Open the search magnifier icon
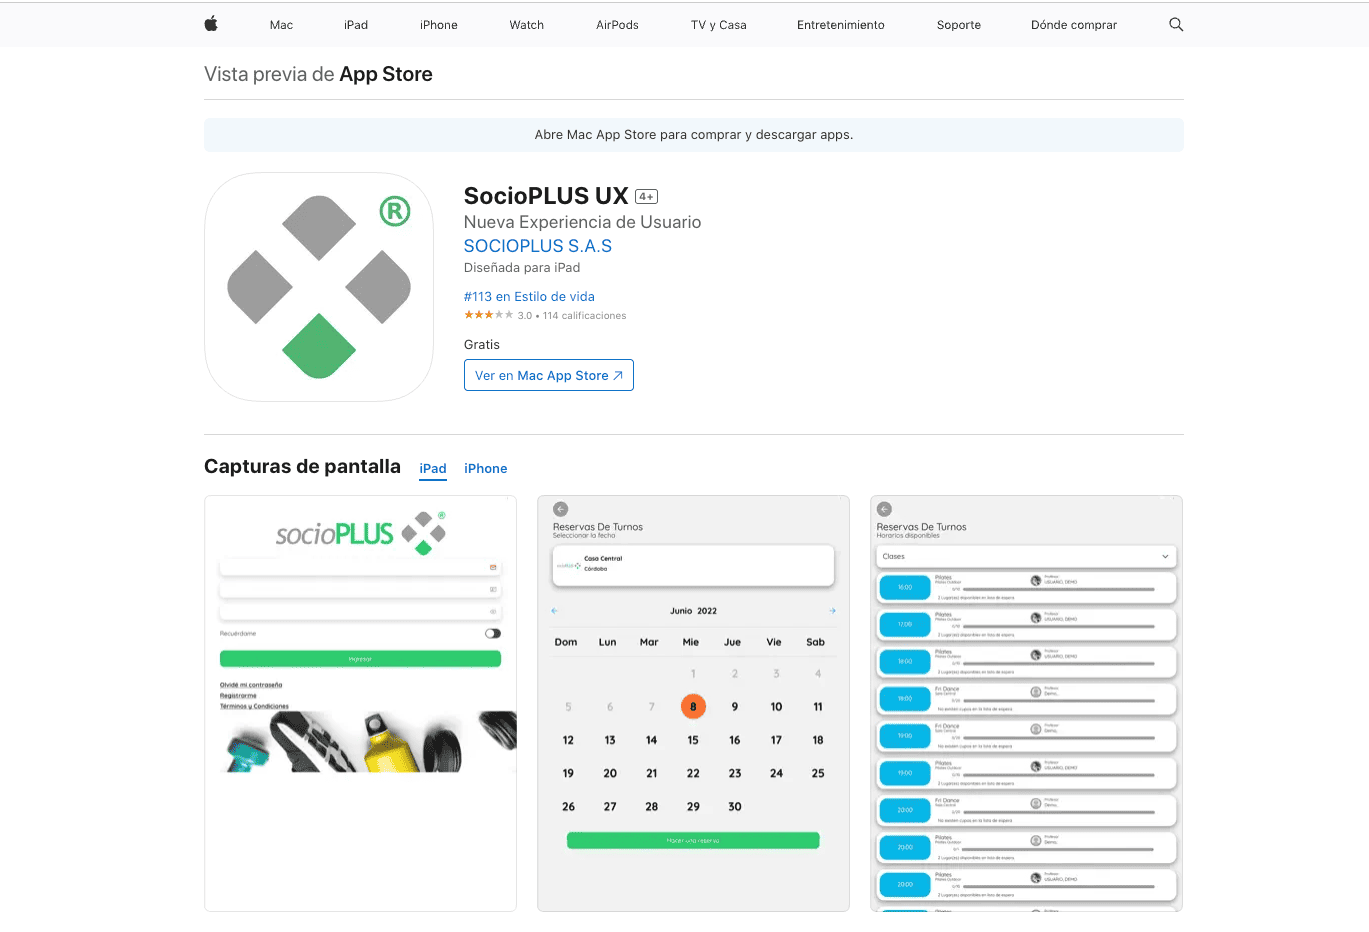This screenshot has width=1369, height=932. (x=1176, y=25)
